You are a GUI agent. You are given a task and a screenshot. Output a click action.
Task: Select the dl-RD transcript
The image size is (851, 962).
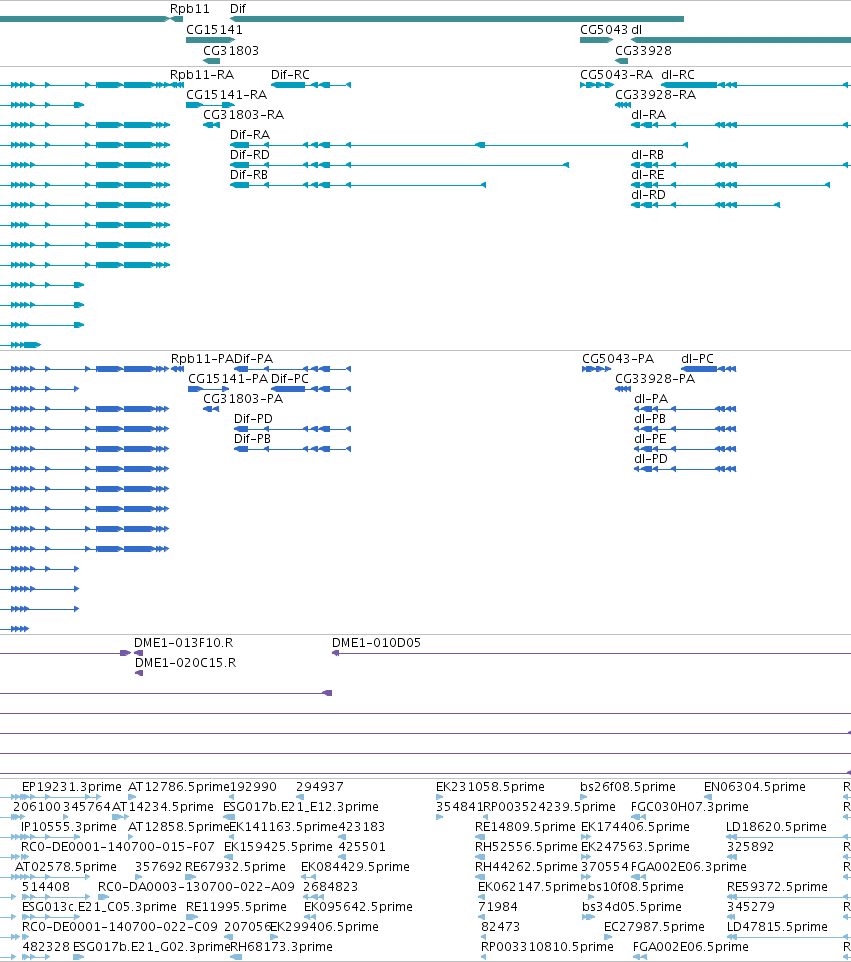(x=706, y=205)
